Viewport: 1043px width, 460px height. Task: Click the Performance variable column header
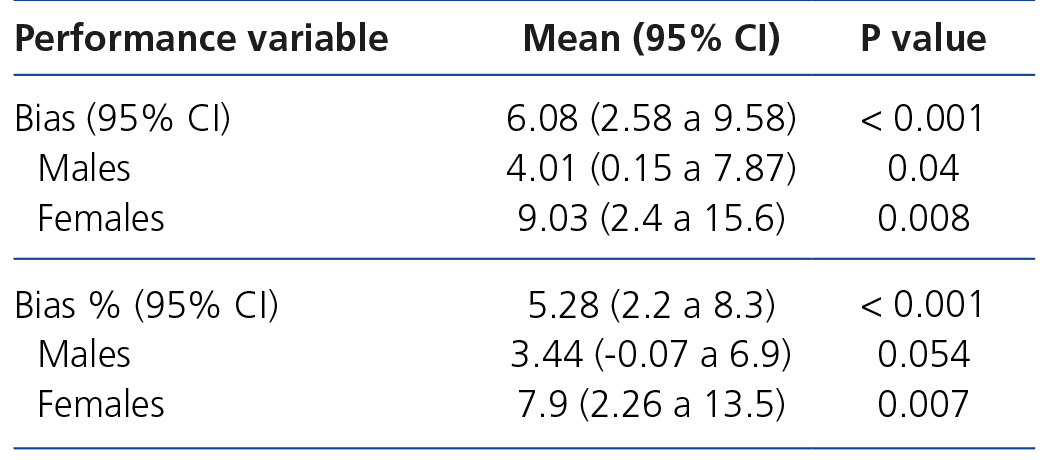(x=202, y=38)
